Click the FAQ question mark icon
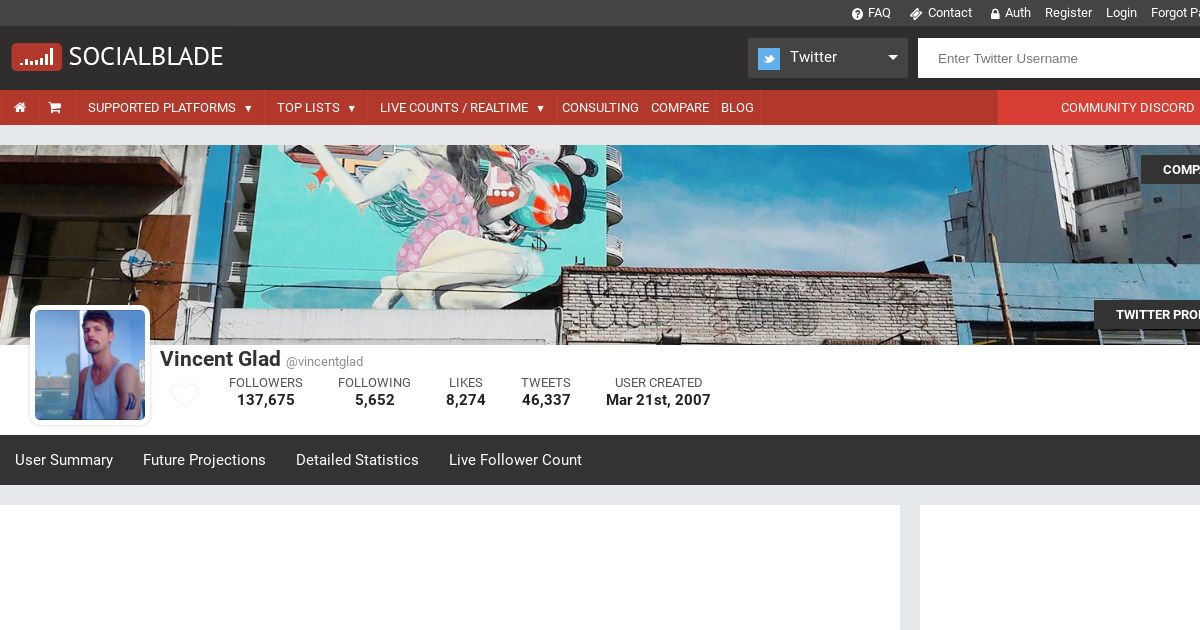The height and width of the screenshot is (630, 1200). 857,14
